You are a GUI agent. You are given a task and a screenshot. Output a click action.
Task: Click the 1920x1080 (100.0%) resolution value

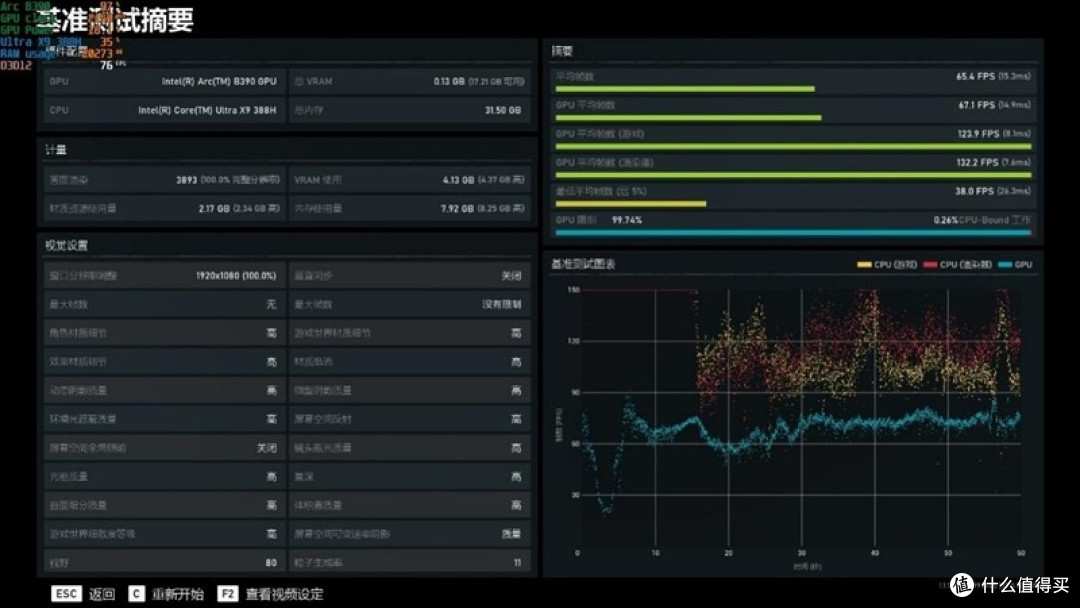[x=236, y=275]
